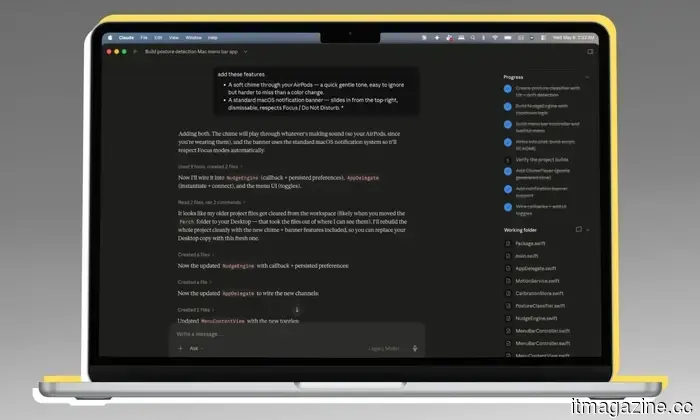Click the file icon beside MotionService.swift
This screenshot has height=420, width=700.
508,281
